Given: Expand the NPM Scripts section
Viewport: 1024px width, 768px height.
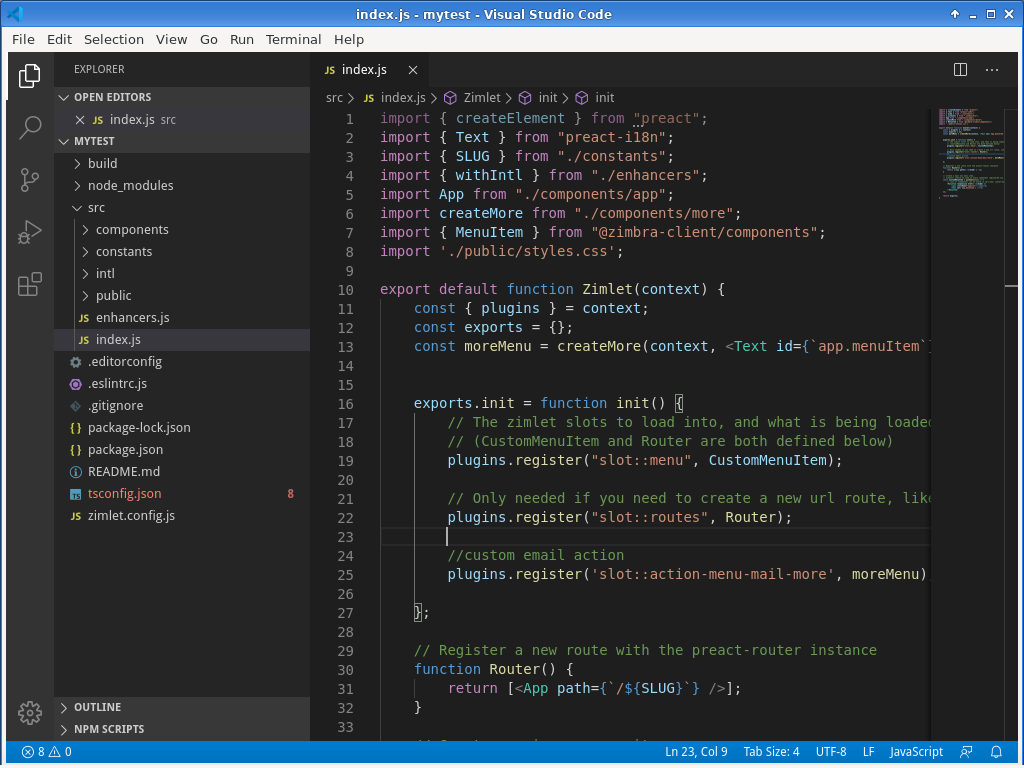Looking at the screenshot, I should coord(63,729).
